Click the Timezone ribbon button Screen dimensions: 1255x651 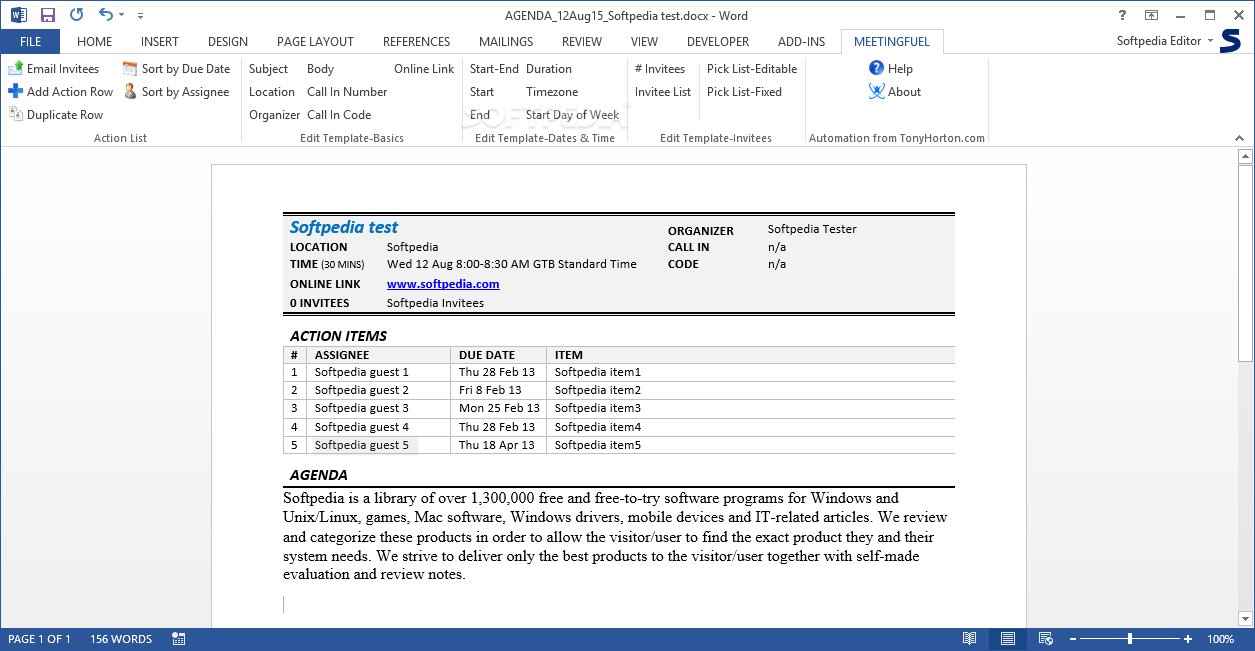552,92
